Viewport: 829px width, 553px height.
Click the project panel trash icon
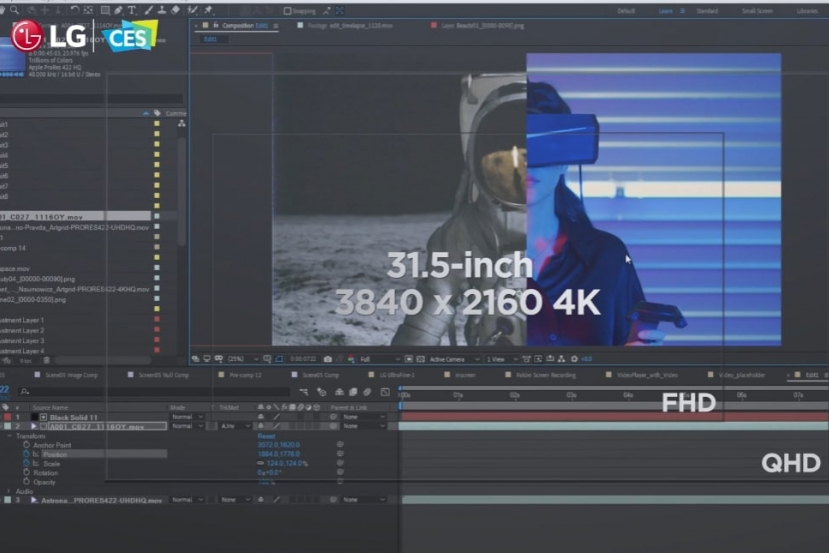47,361
